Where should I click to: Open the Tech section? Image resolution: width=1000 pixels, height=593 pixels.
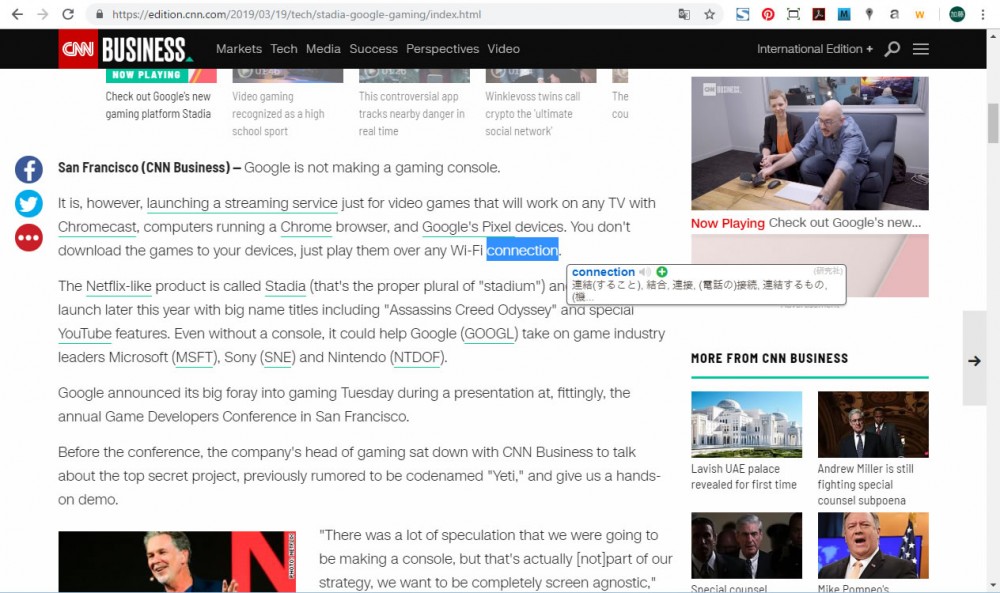click(284, 48)
